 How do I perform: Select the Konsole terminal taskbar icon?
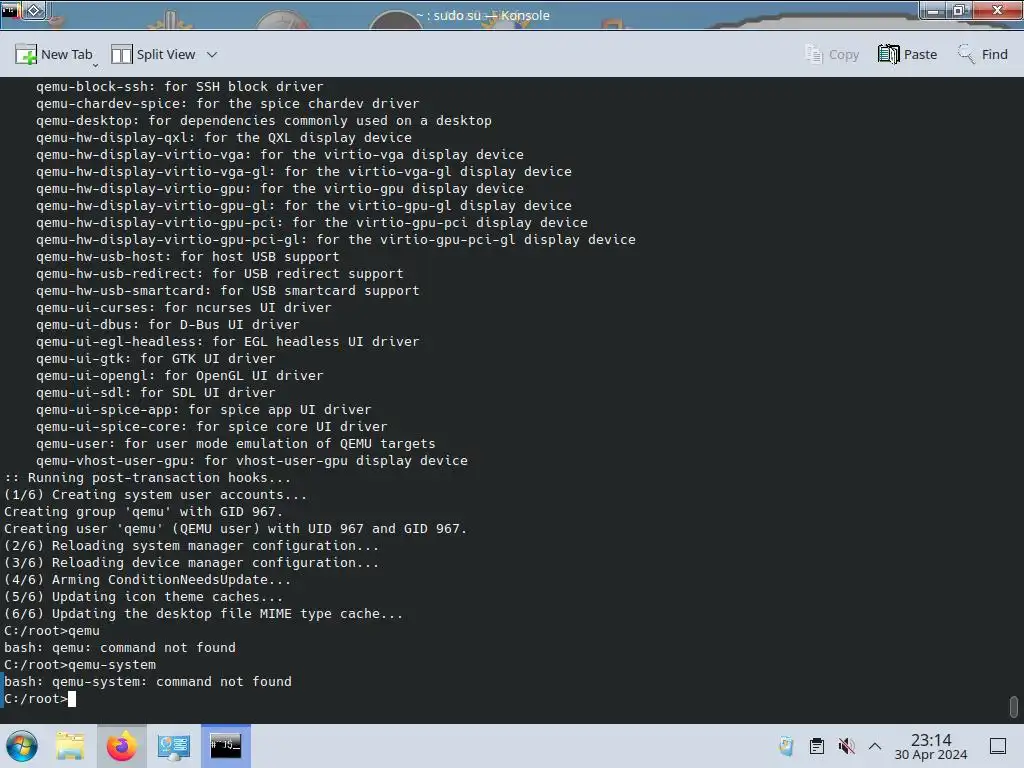[225, 746]
